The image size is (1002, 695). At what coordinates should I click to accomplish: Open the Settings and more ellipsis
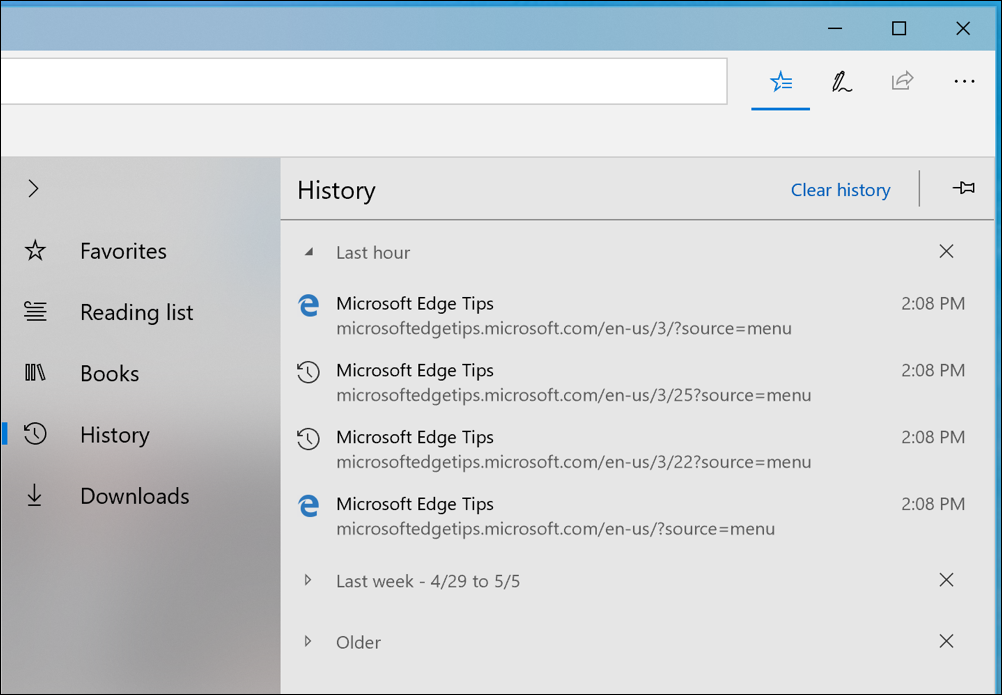(x=964, y=81)
